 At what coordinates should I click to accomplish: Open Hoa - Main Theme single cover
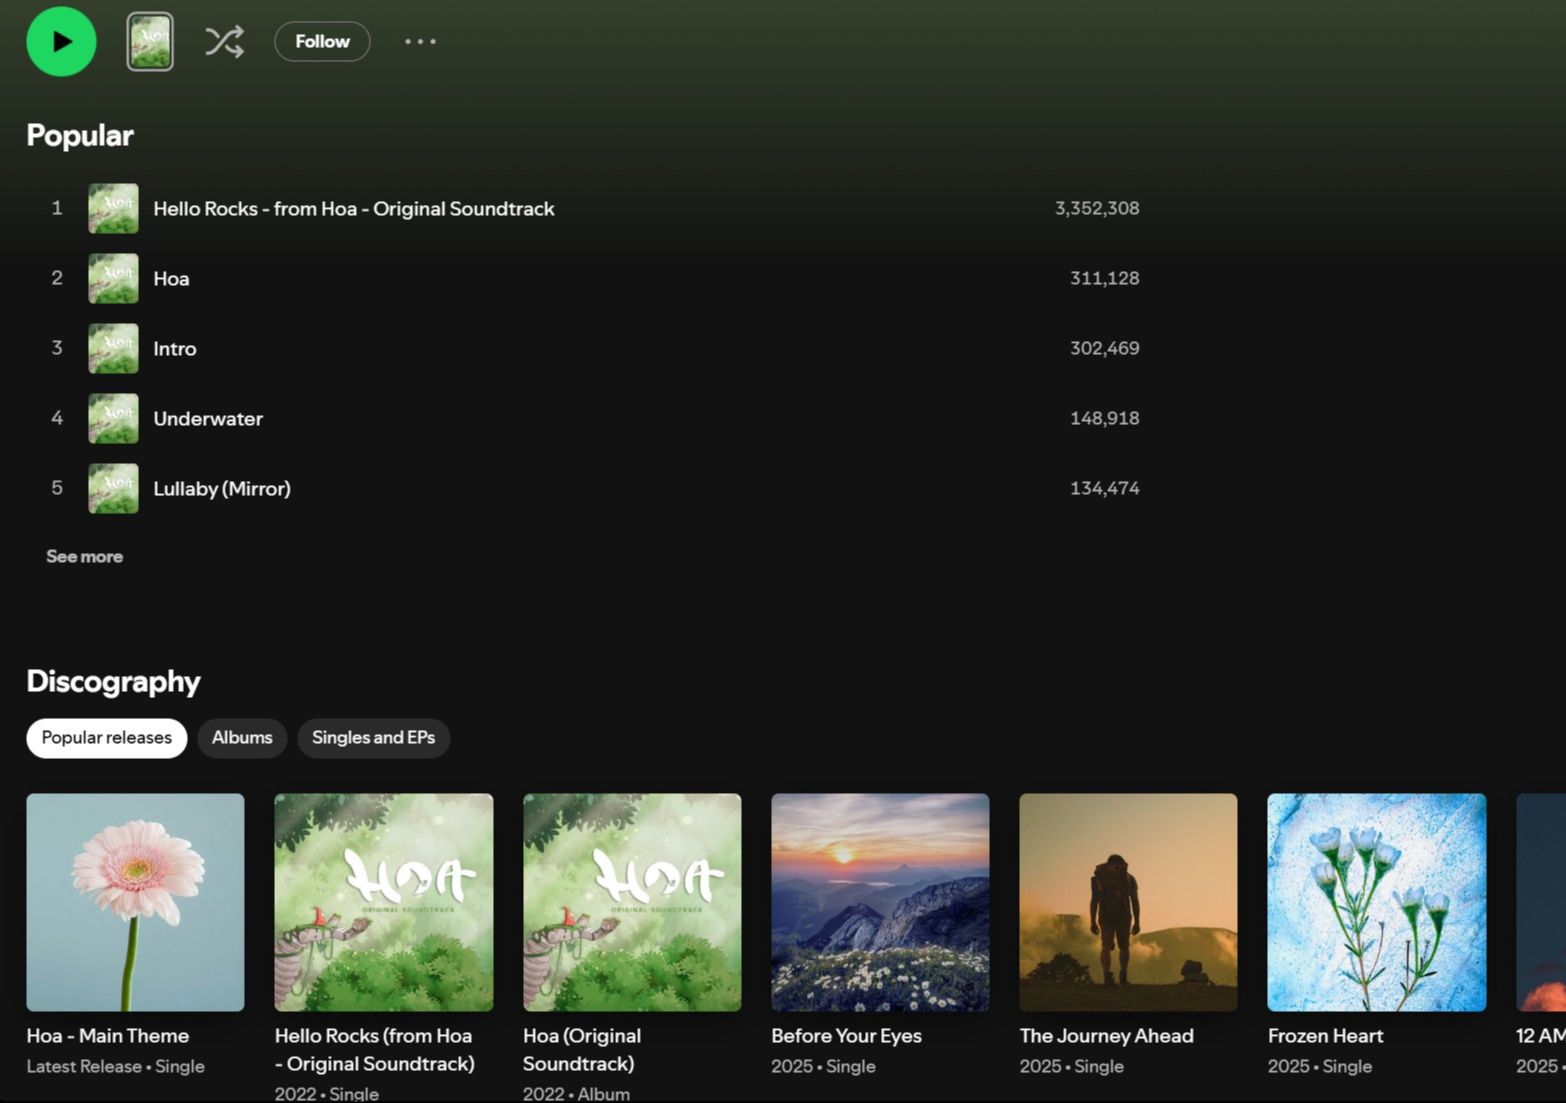(x=135, y=902)
